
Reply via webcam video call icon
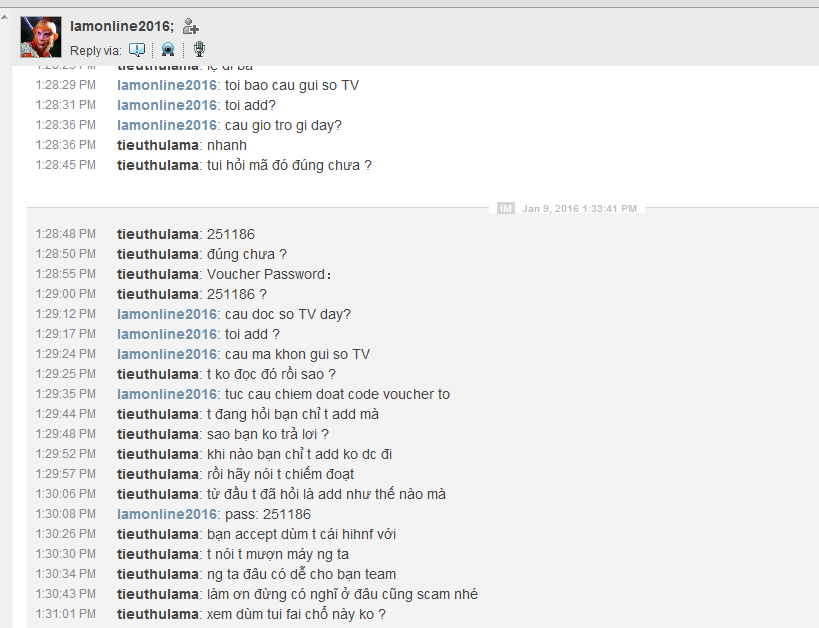pyautogui.click(x=168, y=50)
